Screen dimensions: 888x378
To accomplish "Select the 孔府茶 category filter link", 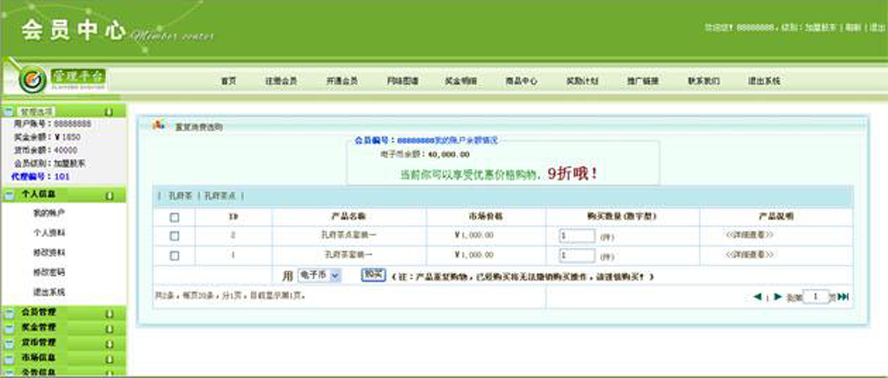I will click(x=180, y=196).
